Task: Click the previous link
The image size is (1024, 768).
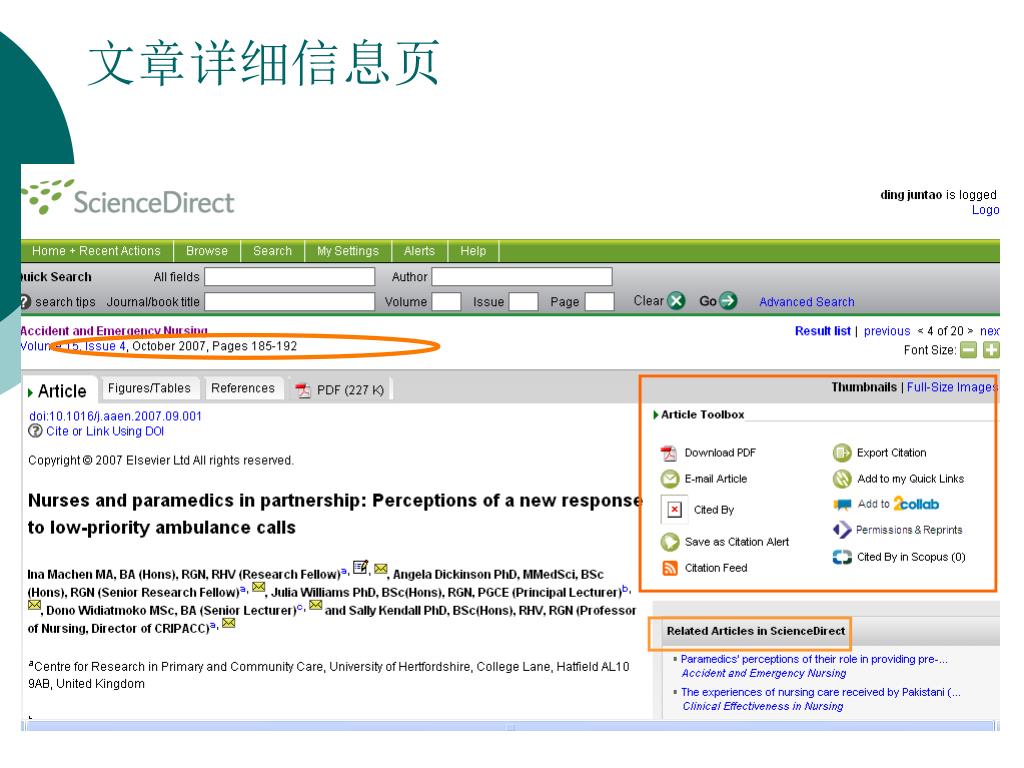Action: [887, 331]
